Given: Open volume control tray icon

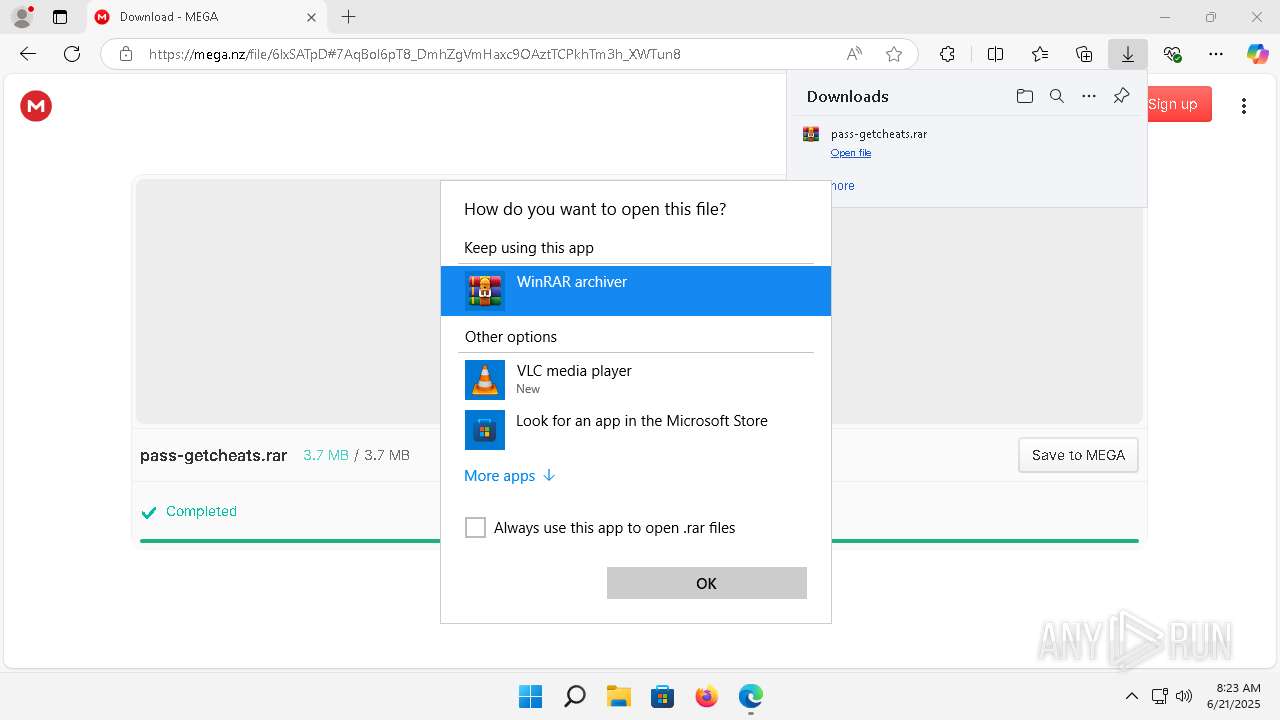Looking at the screenshot, I should 1184,696.
